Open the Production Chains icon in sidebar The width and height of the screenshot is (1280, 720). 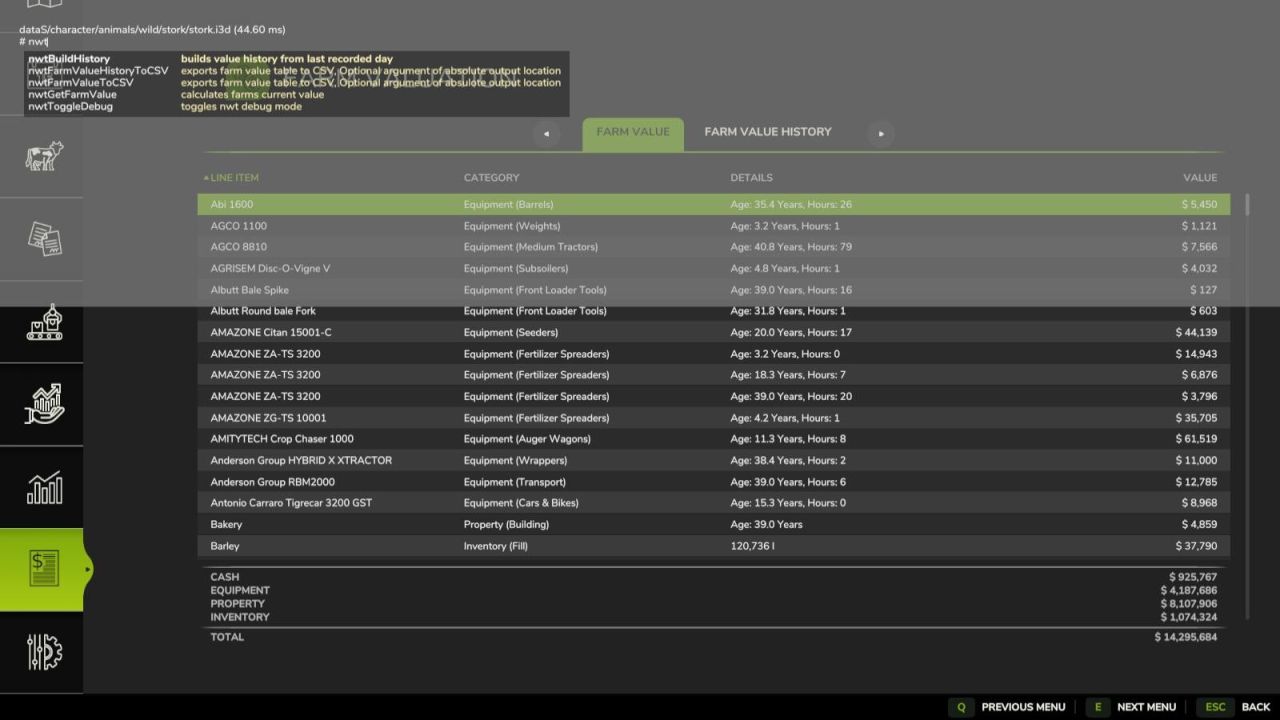(43, 322)
